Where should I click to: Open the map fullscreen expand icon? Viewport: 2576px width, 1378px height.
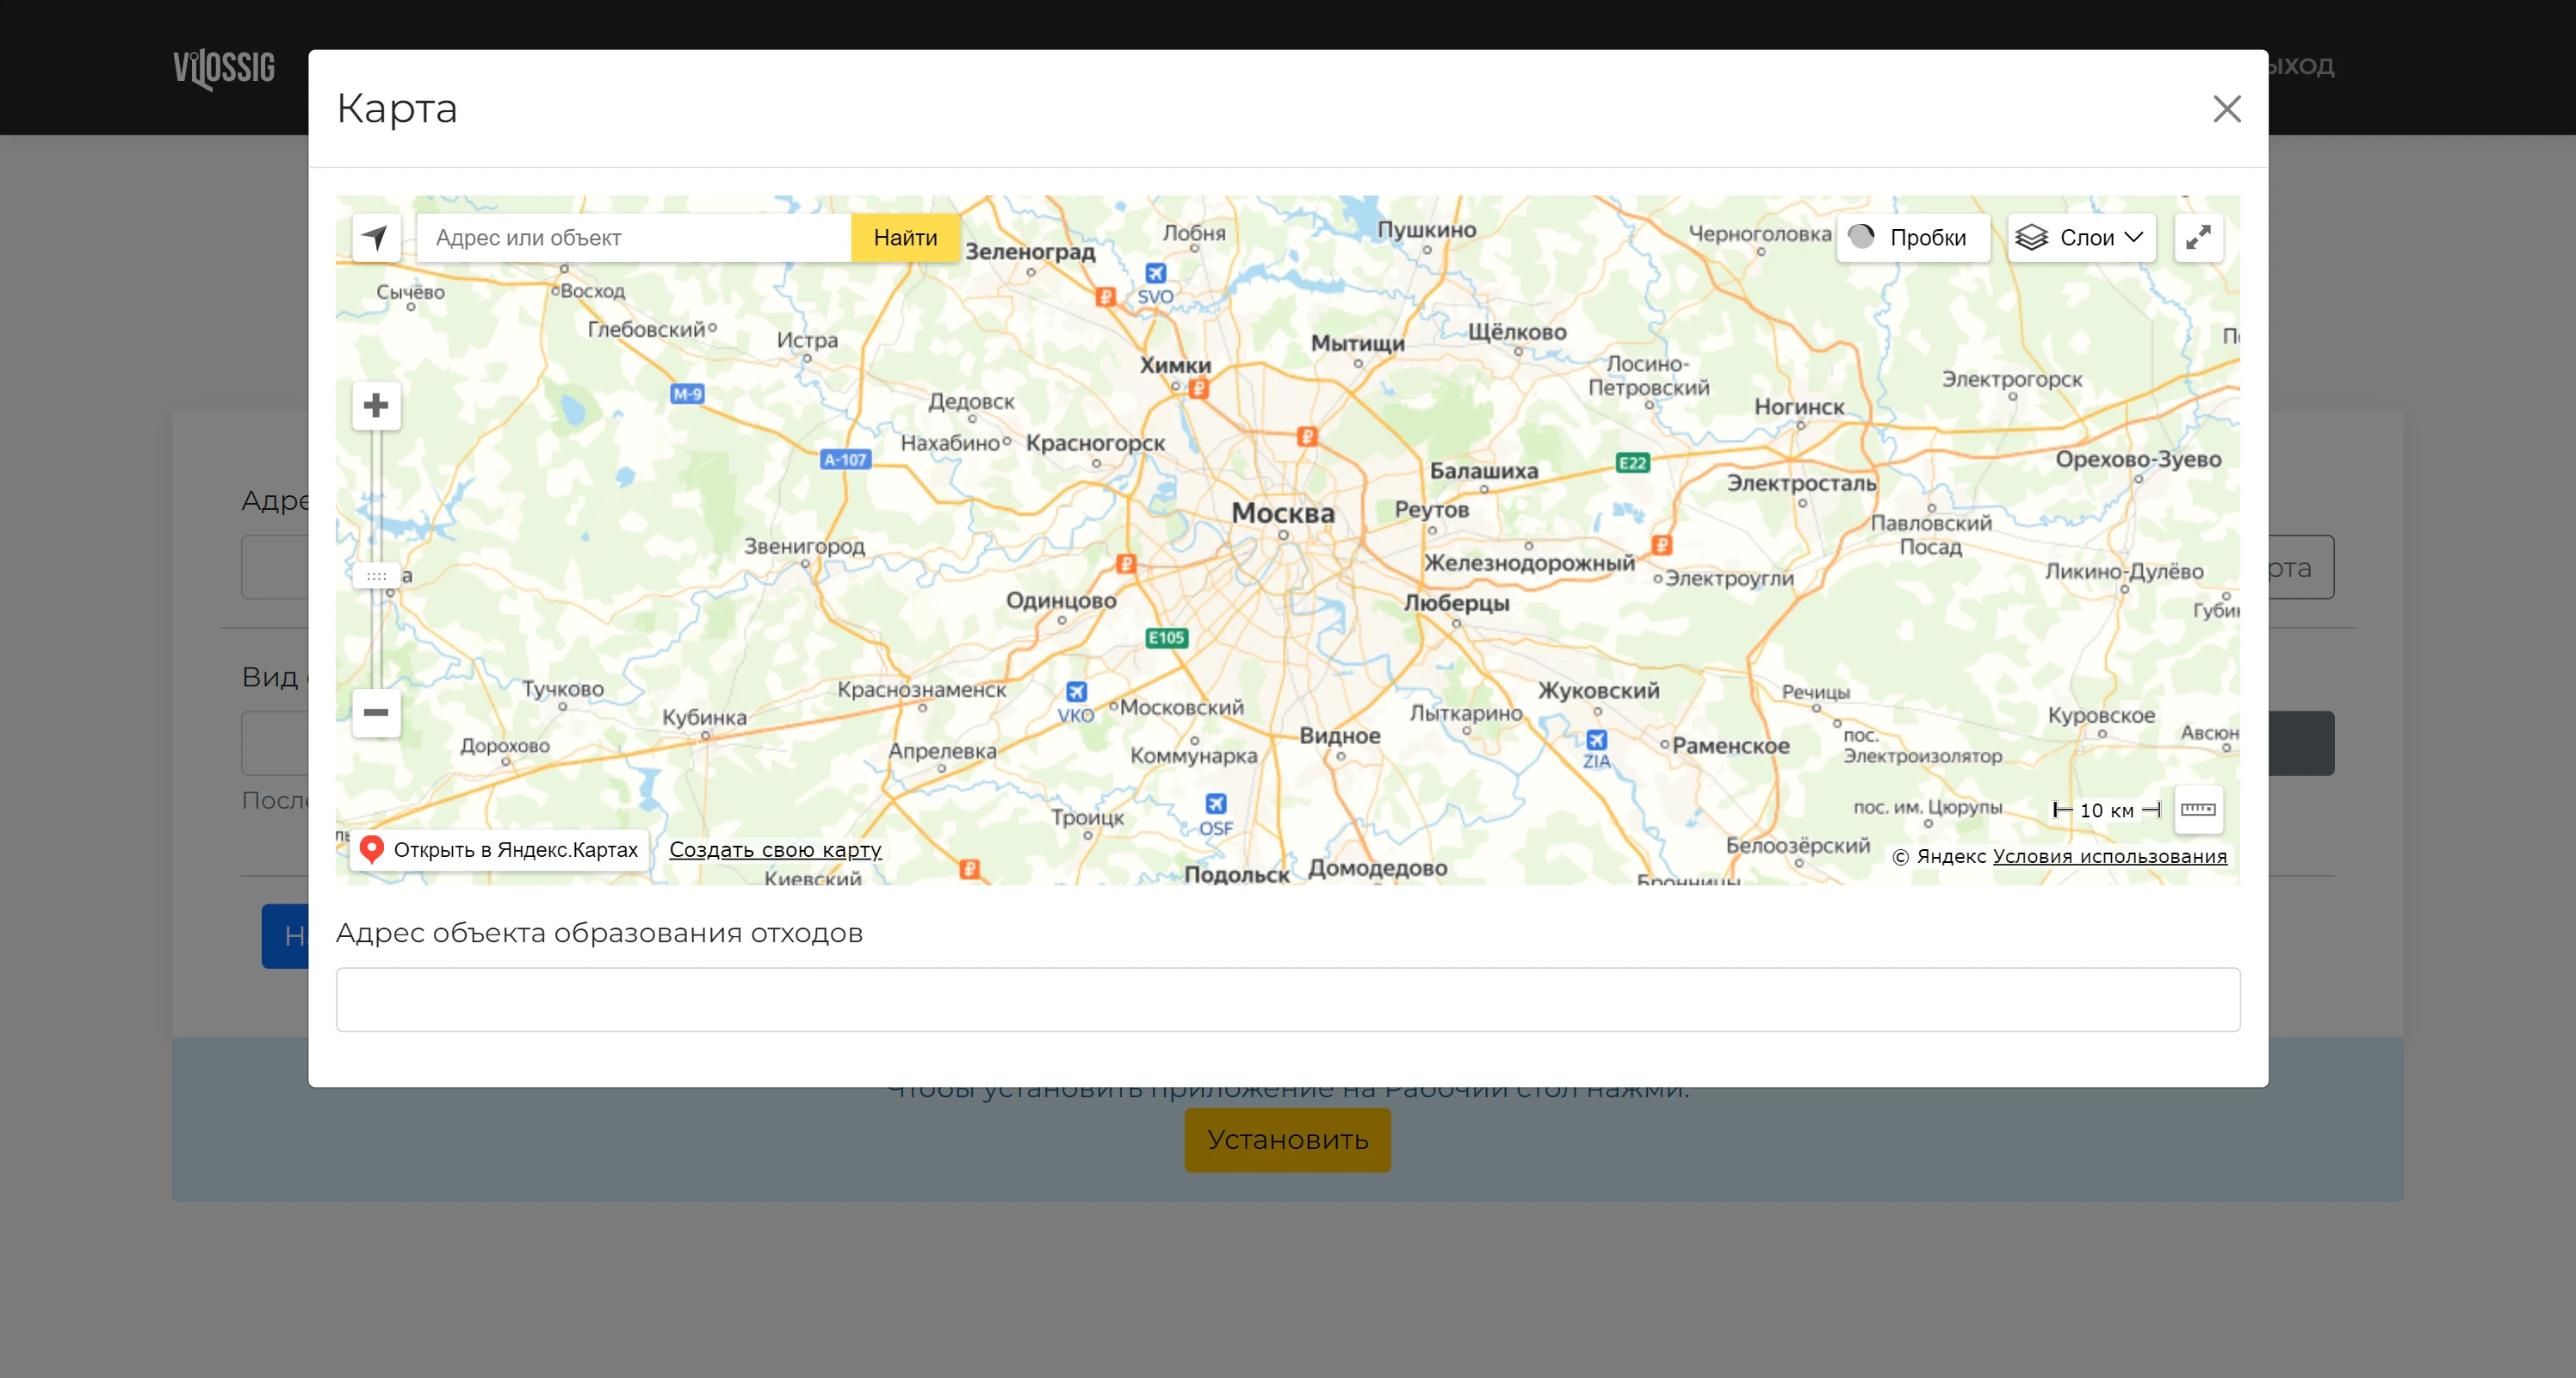pyautogui.click(x=2198, y=238)
